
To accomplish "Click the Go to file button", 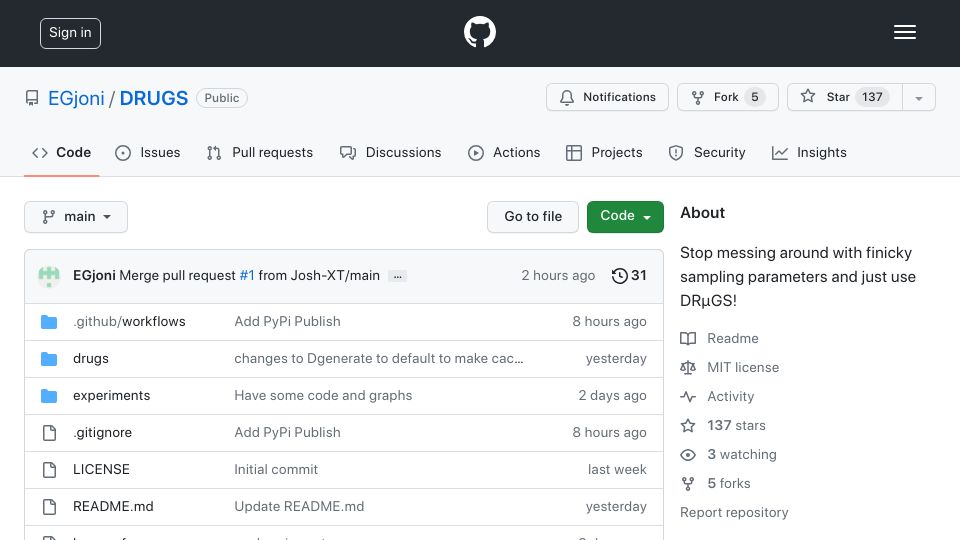I will pos(533,217).
